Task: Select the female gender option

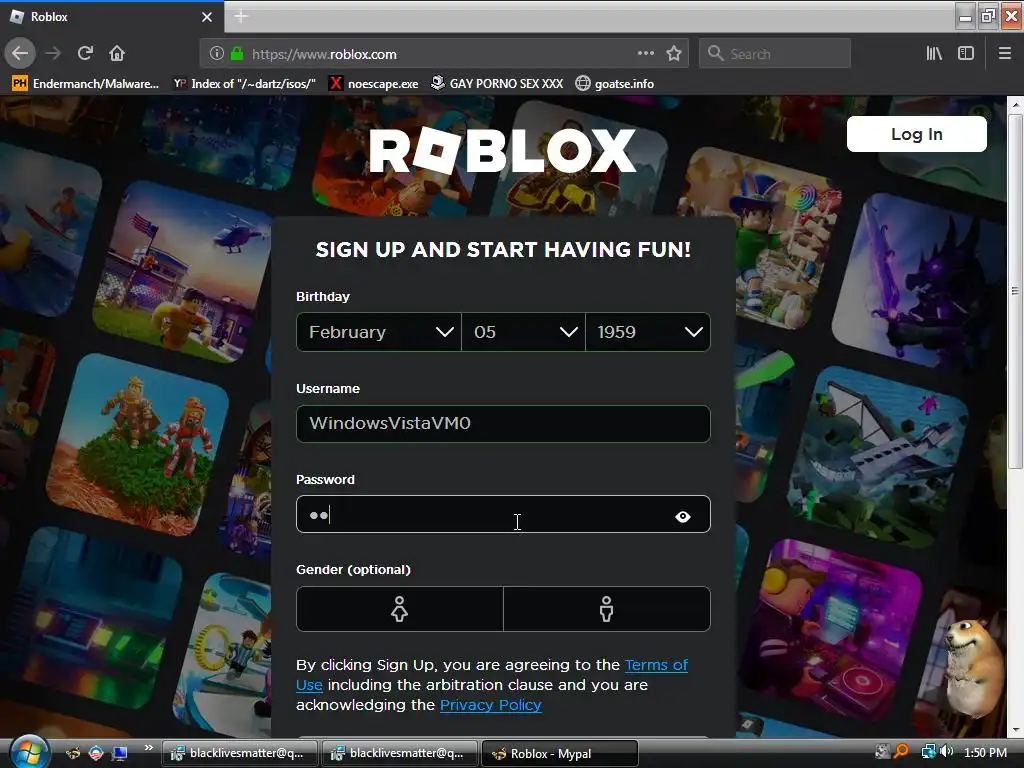Action: pyautogui.click(x=400, y=609)
